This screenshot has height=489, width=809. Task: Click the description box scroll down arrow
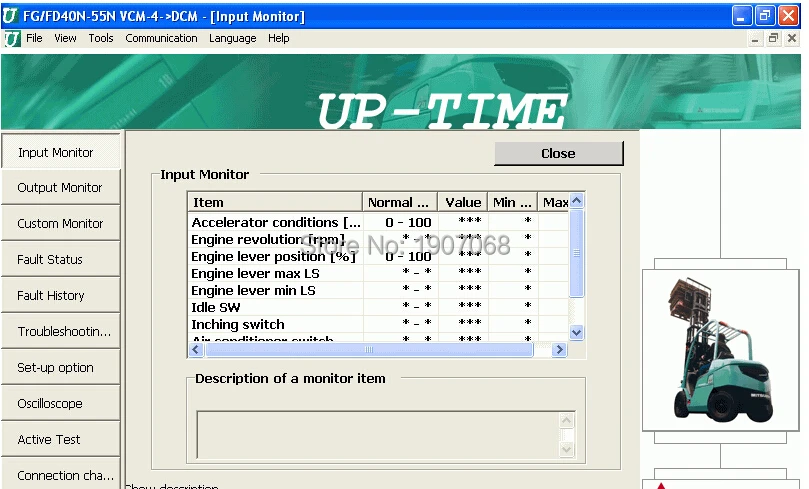pyautogui.click(x=567, y=449)
